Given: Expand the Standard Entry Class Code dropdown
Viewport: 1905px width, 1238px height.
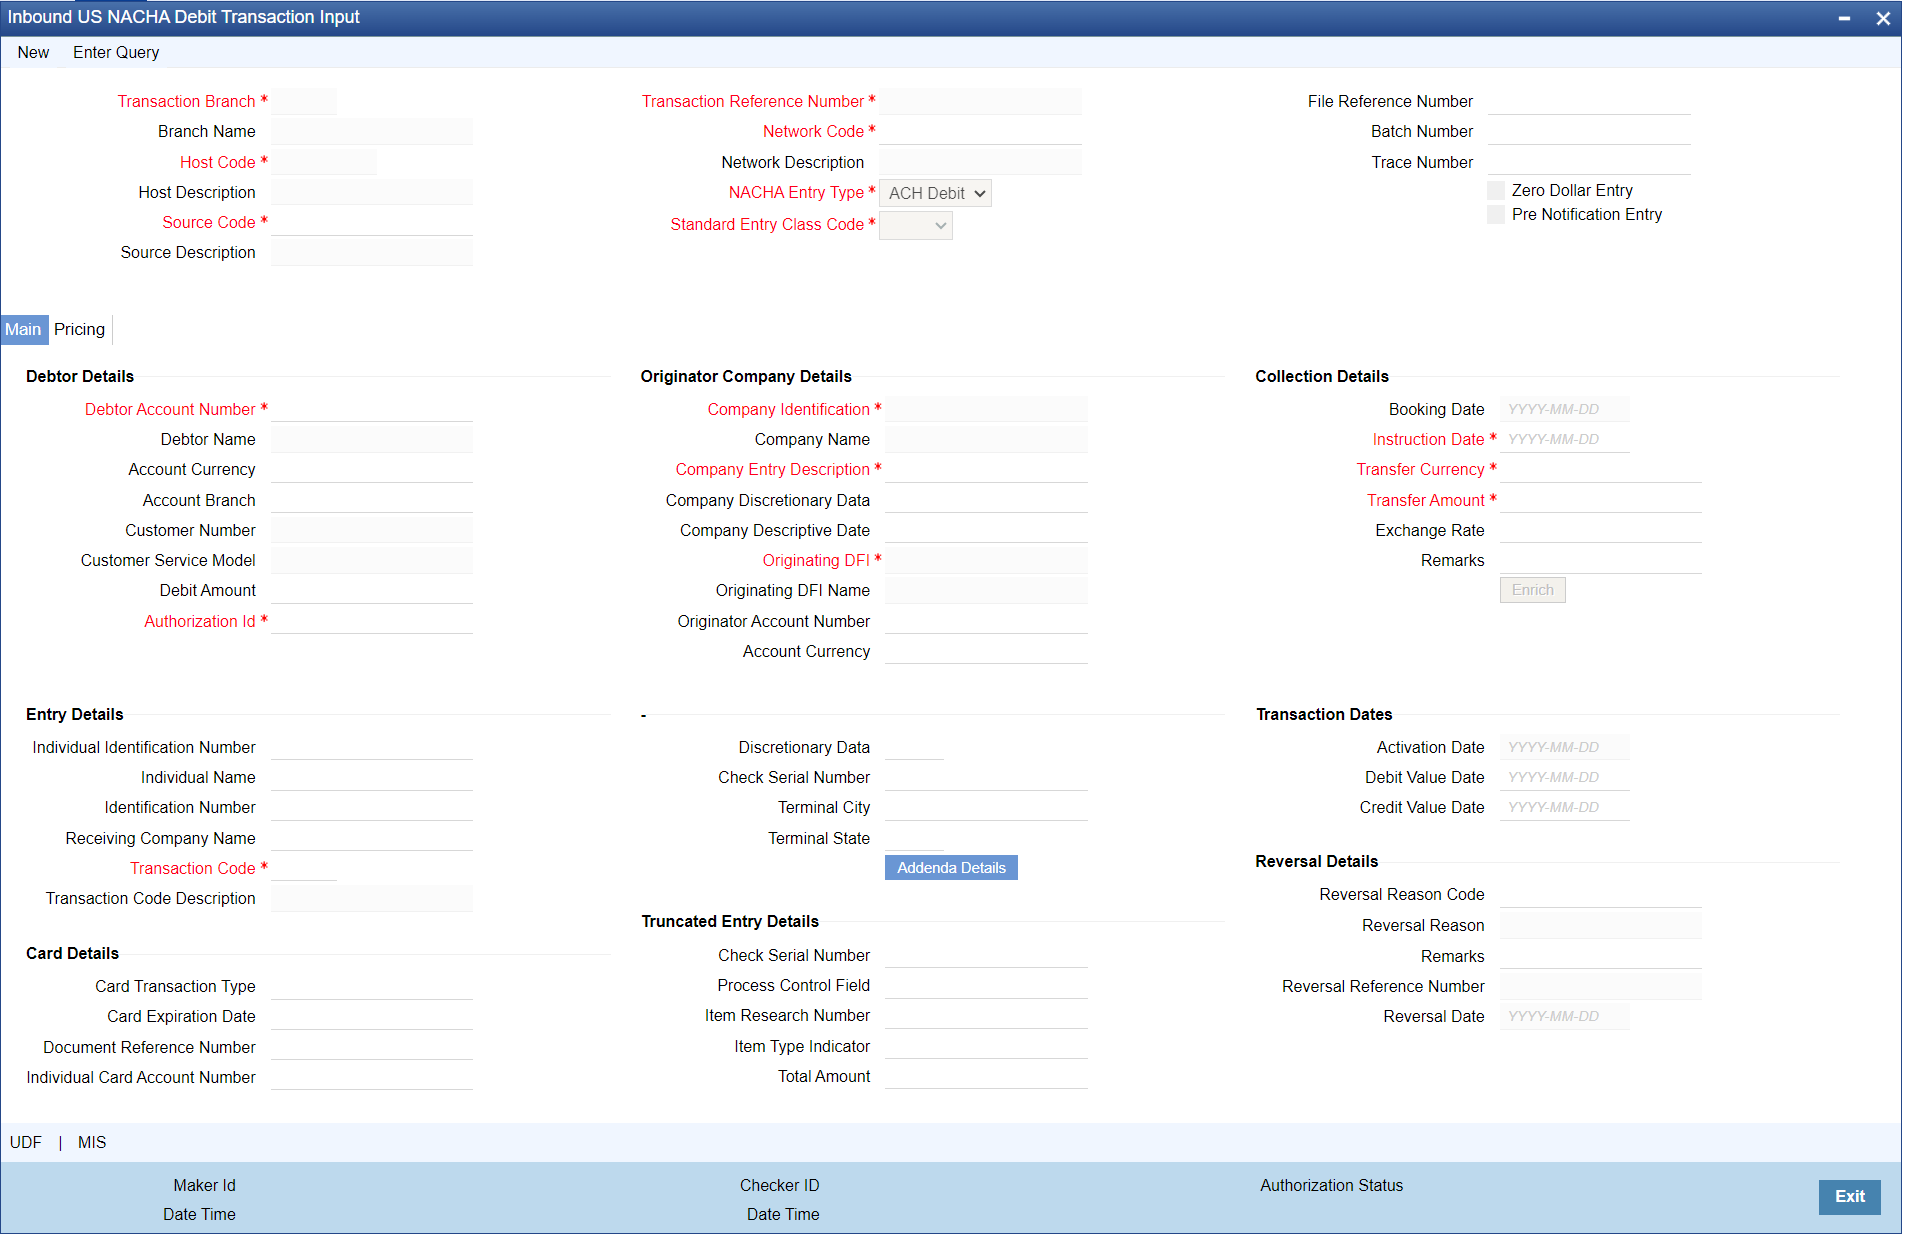Looking at the screenshot, I should pos(915,225).
